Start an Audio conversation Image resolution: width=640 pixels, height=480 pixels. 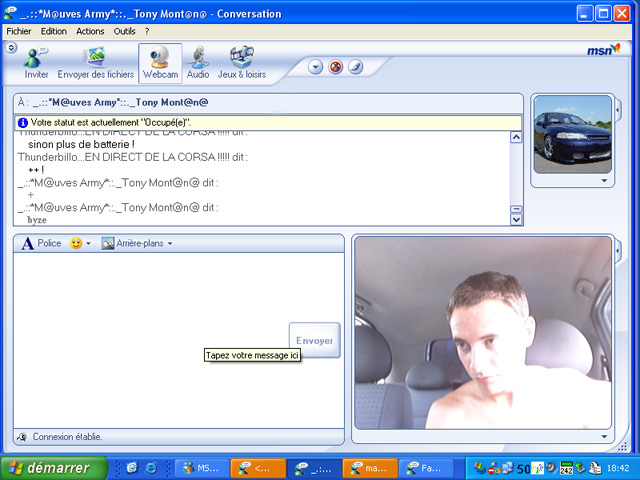198,62
